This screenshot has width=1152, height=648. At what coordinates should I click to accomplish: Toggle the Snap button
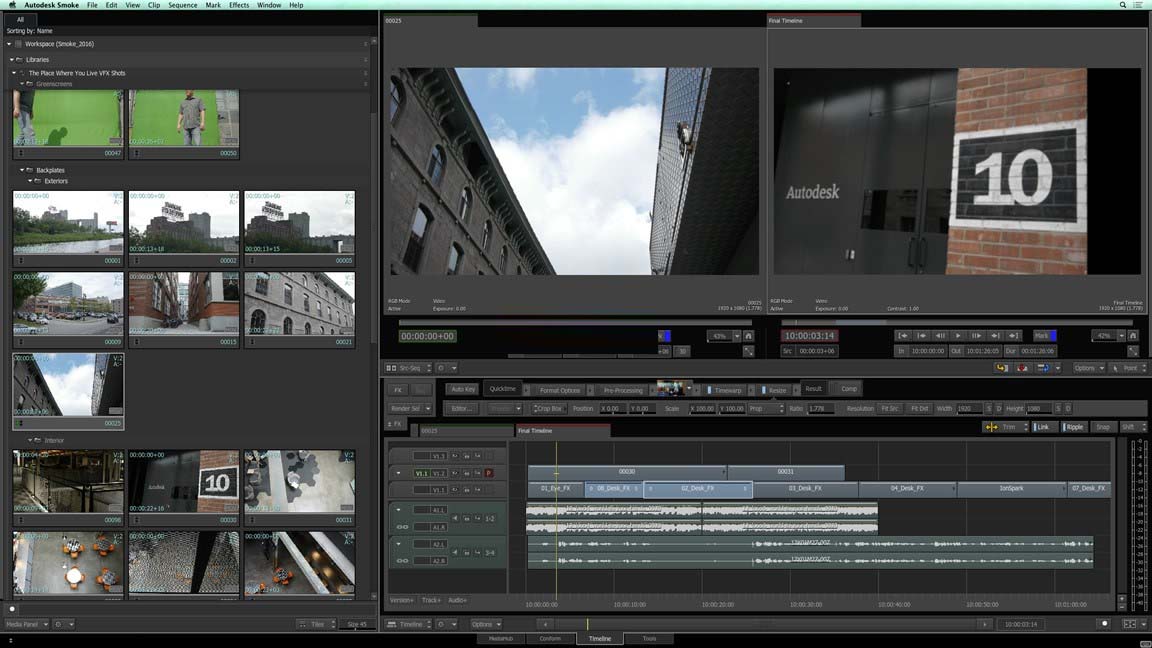click(1102, 427)
